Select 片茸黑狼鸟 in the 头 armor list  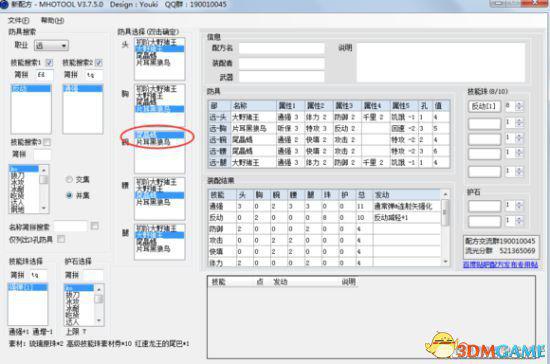click(153, 63)
